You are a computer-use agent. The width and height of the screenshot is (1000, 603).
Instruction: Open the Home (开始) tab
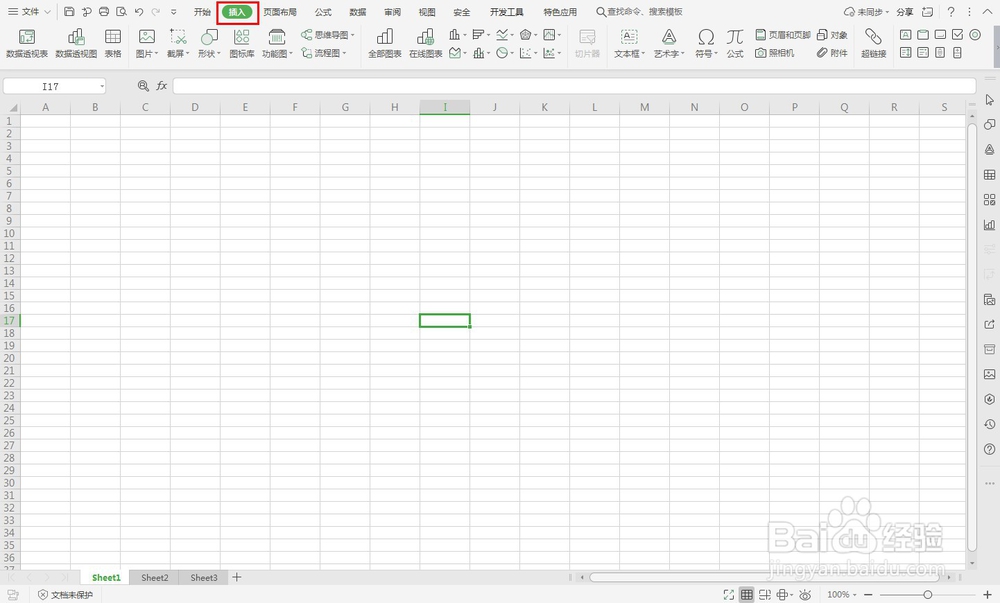pos(202,12)
